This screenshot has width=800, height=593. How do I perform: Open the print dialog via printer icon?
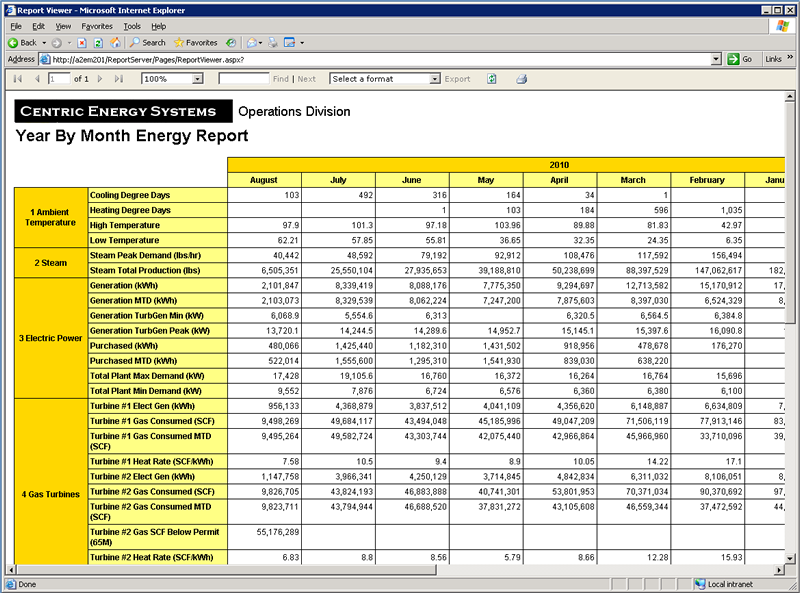521,78
